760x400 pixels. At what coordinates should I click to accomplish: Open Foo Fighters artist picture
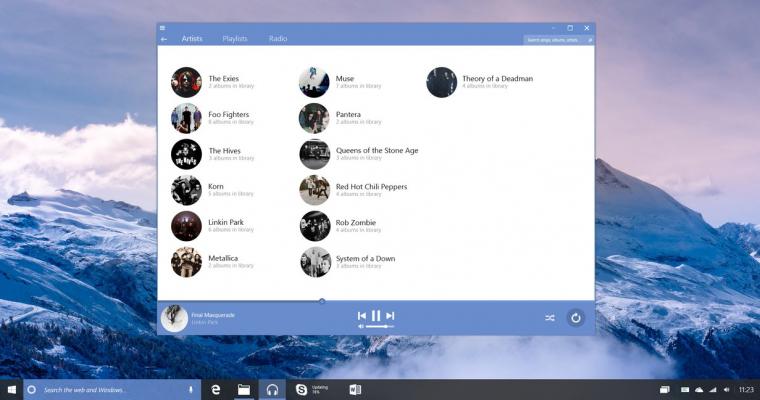(186, 118)
